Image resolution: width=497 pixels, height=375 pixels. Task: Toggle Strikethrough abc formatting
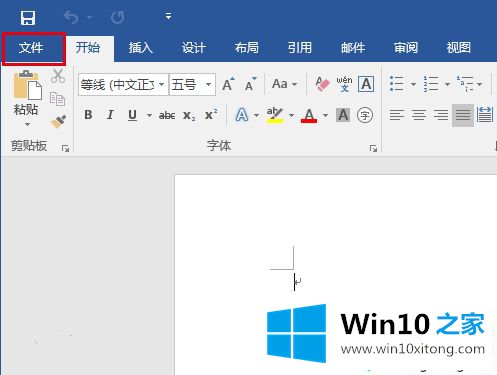pos(167,115)
